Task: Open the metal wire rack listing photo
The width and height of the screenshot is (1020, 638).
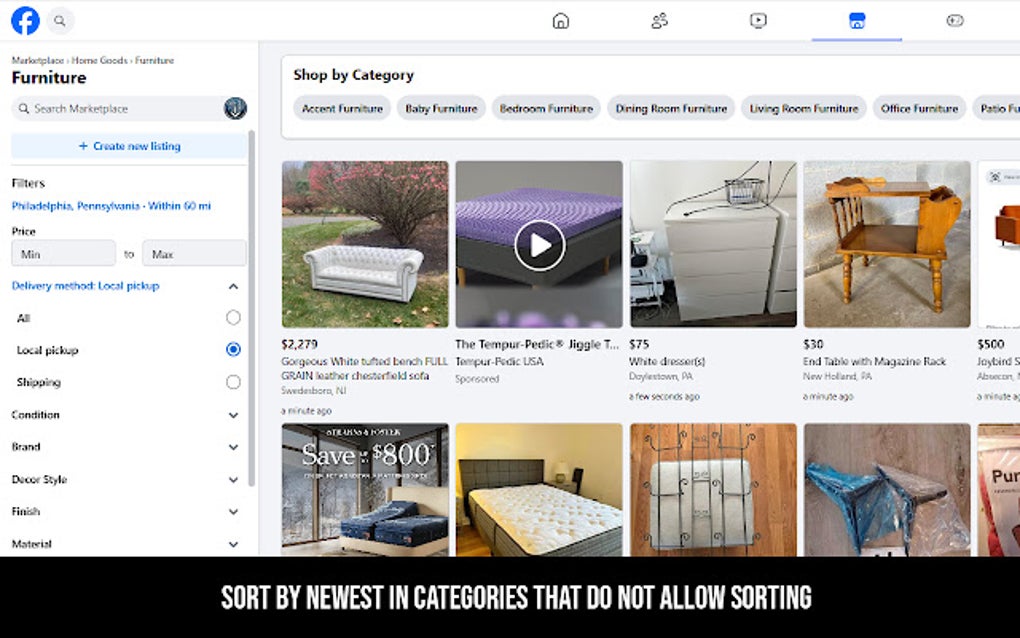Action: [x=713, y=490]
